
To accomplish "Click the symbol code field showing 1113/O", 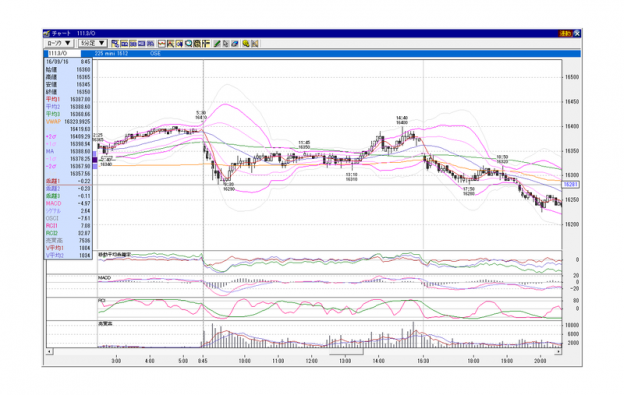I will click(64, 53).
